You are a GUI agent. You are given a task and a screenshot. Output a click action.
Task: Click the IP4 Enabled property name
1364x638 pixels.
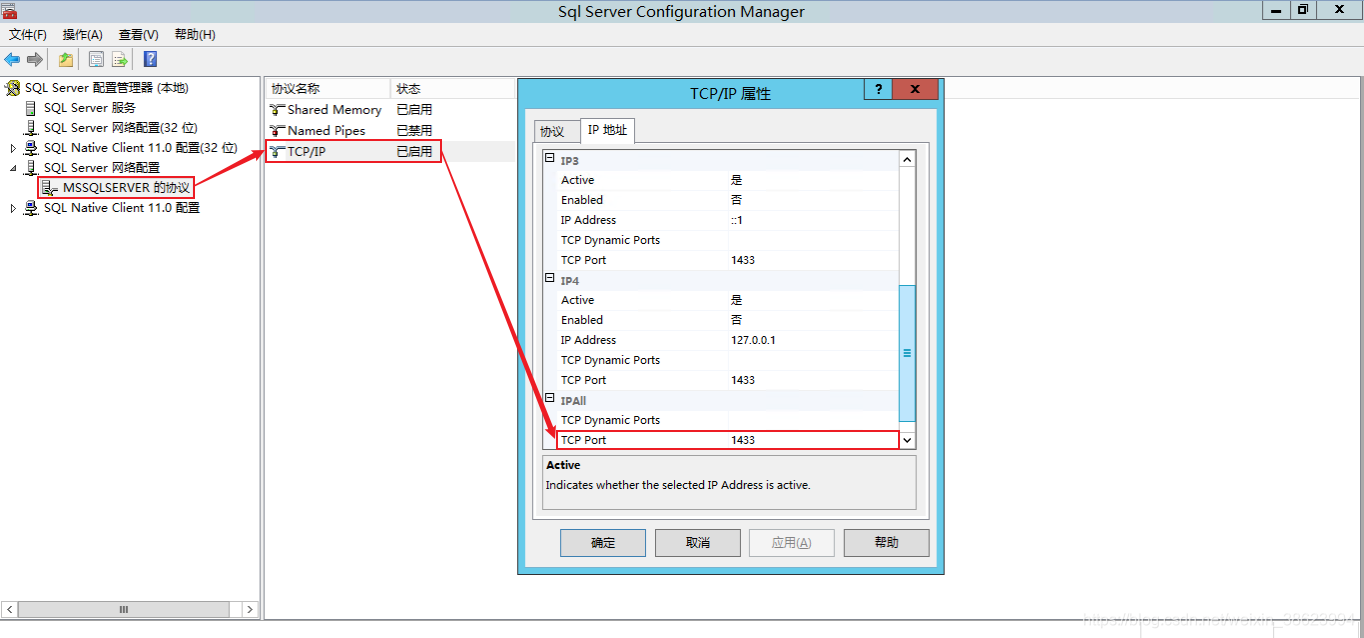click(x=582, y=320)
